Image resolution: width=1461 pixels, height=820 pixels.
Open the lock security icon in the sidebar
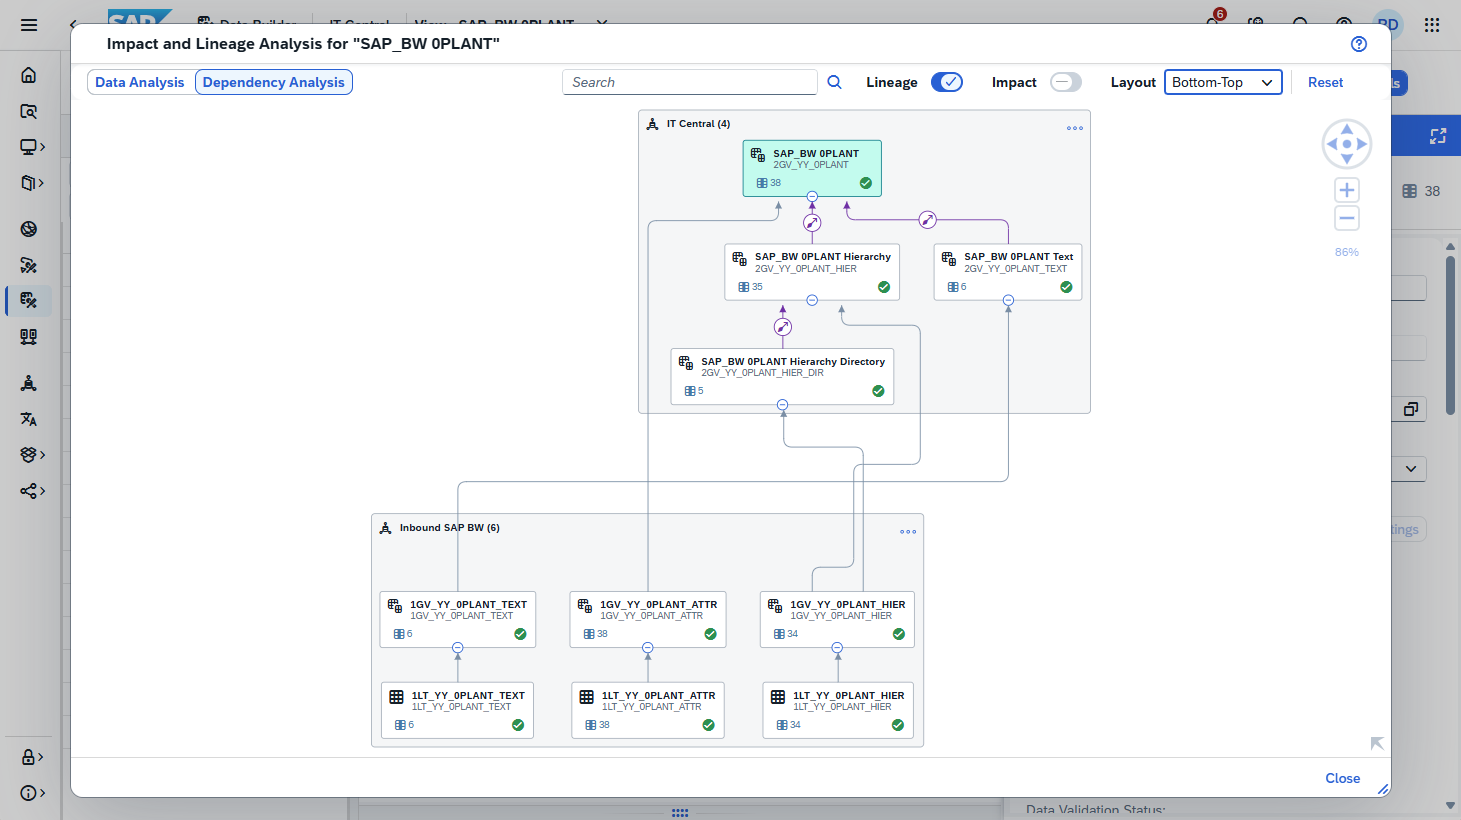click(29, 757)
